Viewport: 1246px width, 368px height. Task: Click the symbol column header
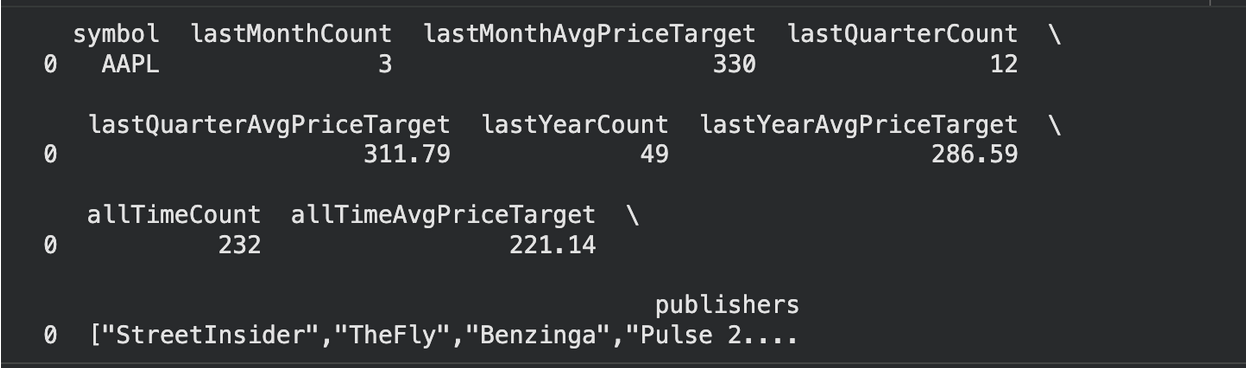[116, 34]
